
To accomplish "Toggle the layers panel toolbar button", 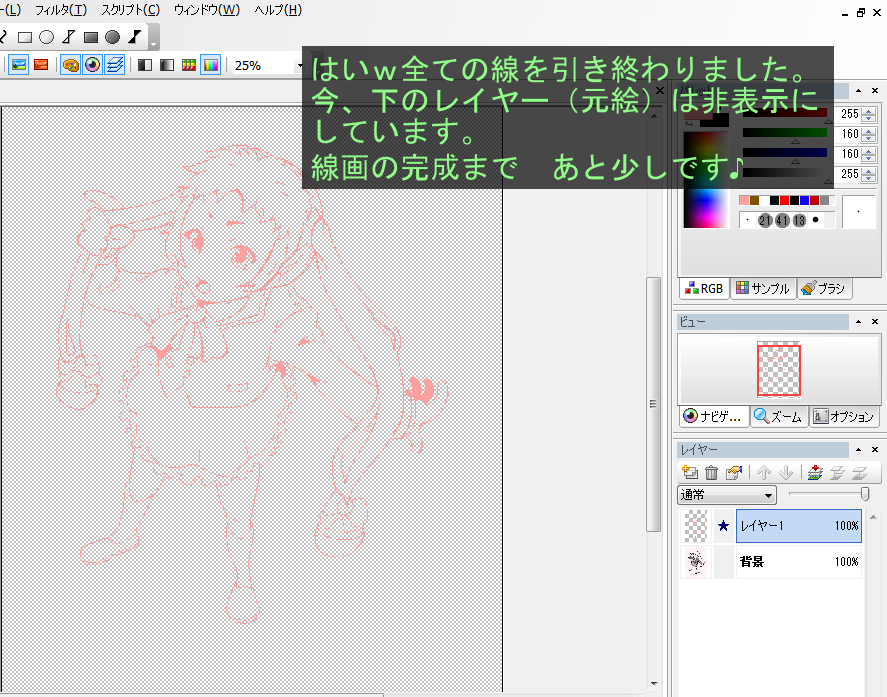I will 115,65.
